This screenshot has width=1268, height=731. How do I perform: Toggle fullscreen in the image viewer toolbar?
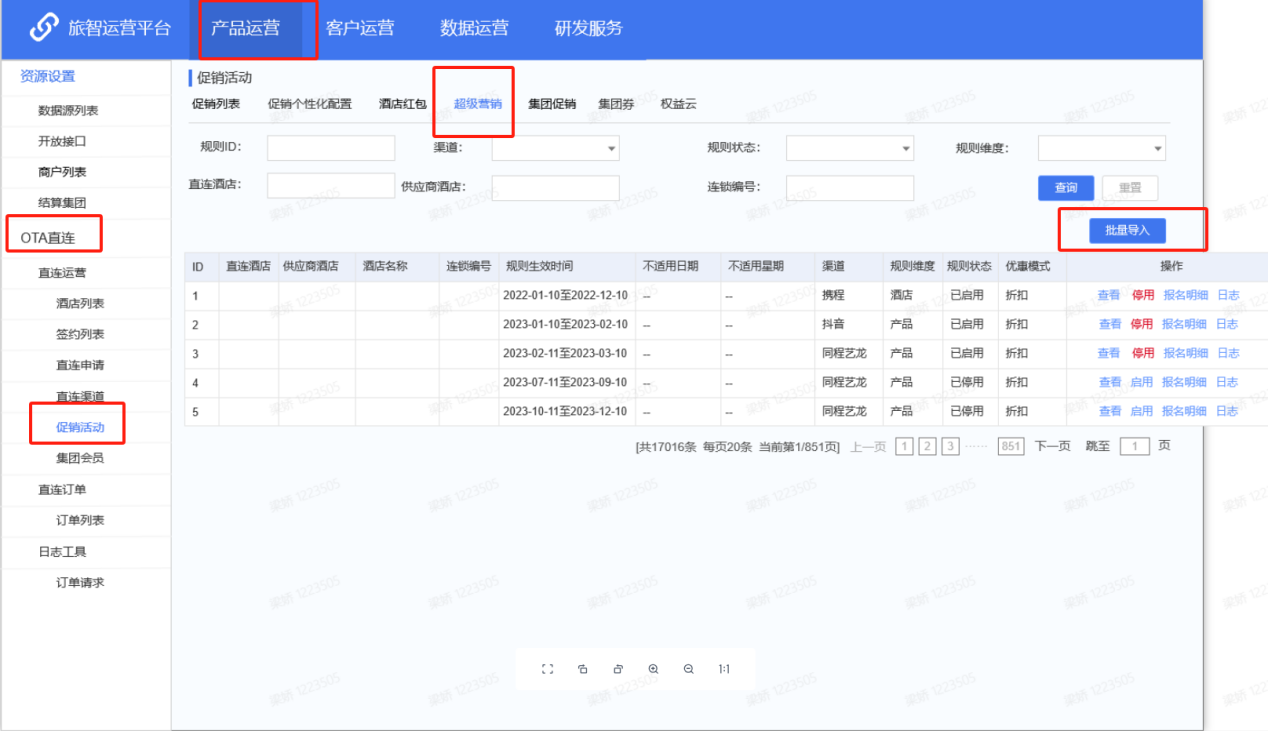[547, 669]
